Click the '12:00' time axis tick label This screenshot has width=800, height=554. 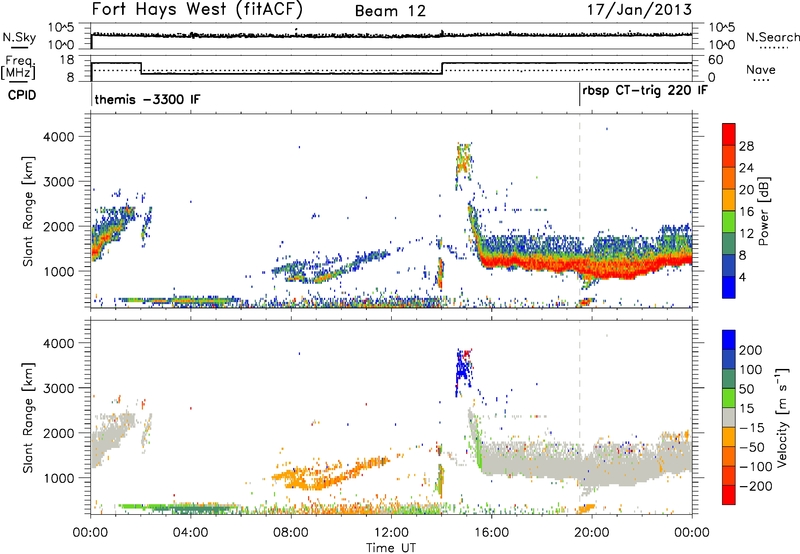click(391, 533)
